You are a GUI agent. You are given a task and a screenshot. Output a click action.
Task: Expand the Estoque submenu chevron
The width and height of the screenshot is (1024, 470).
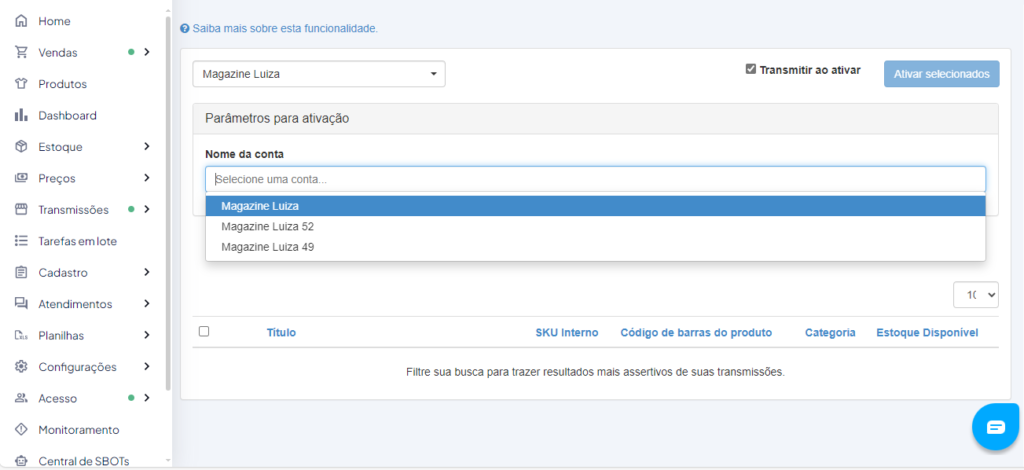point(147,146)
